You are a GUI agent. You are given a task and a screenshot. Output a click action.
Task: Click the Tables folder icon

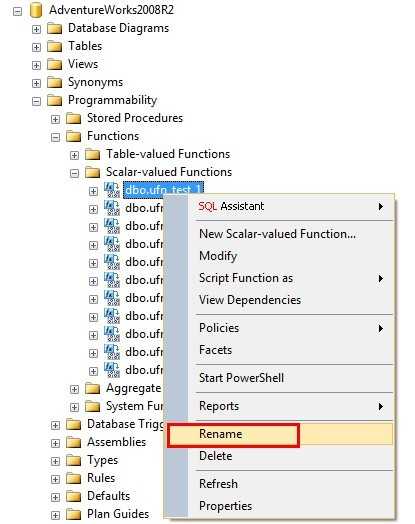click(x=54, y=46)
